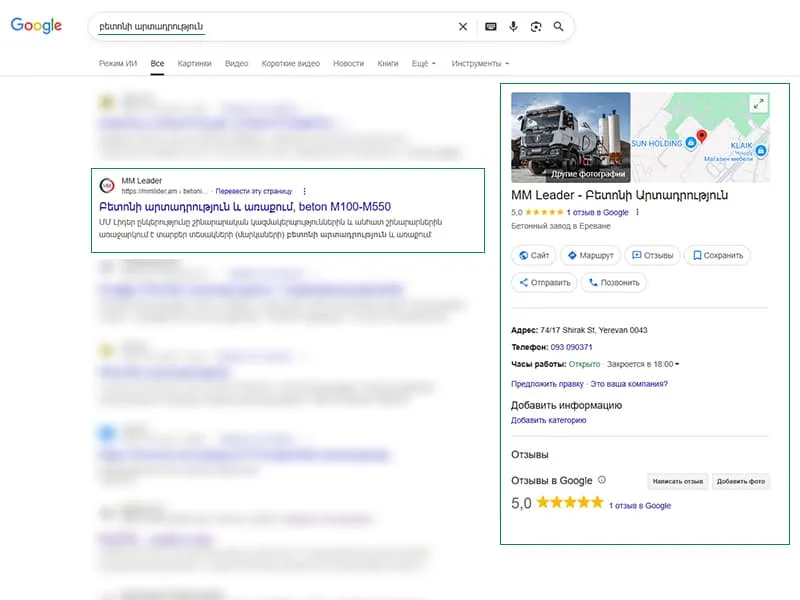Select the KLAIK marker on the map
The width and height of the screenshot is (800, 600).
pos(761,151)
